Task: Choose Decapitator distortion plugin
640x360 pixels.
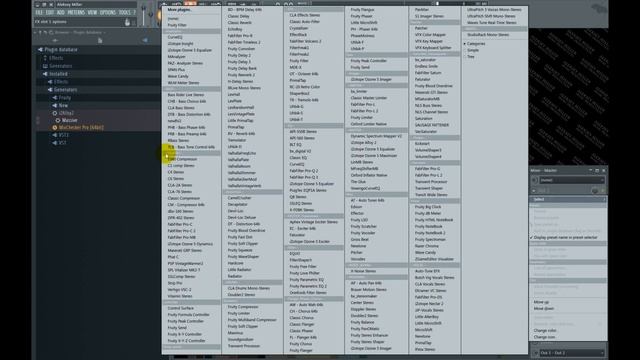Action: [x=238, y=204]
